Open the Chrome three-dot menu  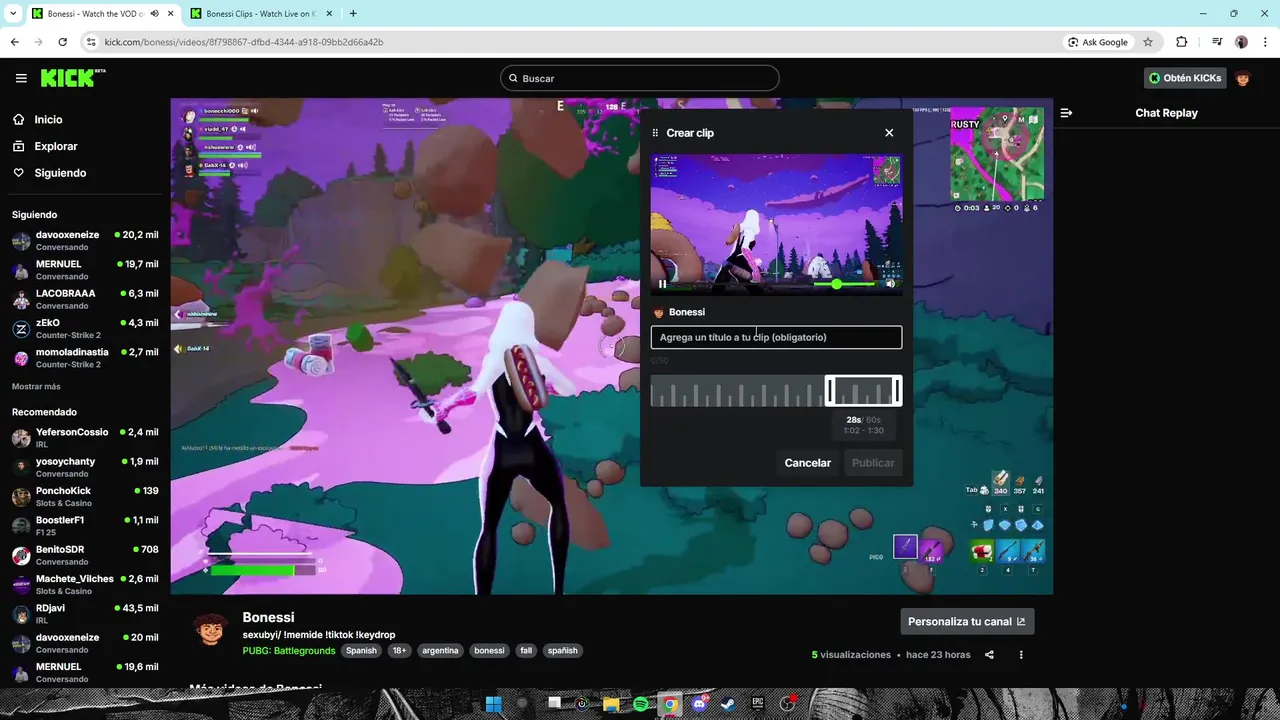[1265, 42]
